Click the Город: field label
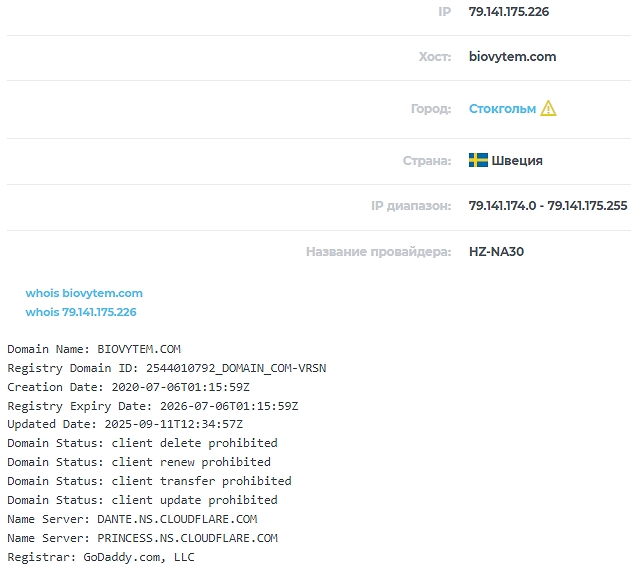 [x=431, y=109]
